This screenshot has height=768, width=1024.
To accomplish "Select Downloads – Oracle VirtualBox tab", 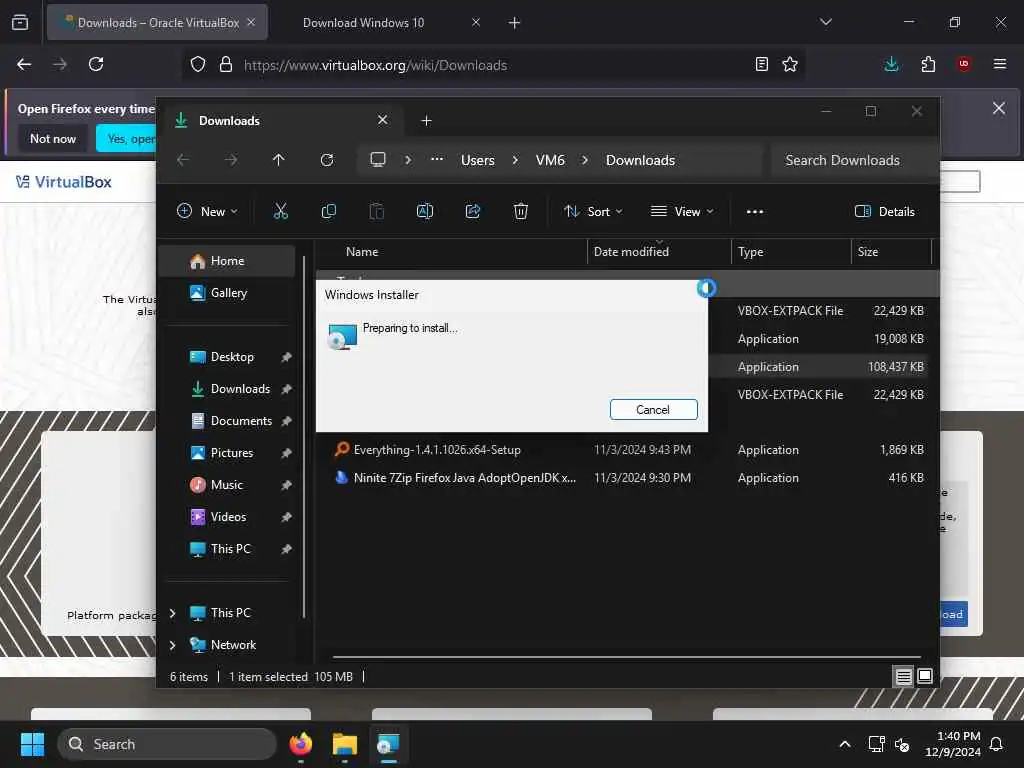I will pyautogui.click(x=157, y=23).
